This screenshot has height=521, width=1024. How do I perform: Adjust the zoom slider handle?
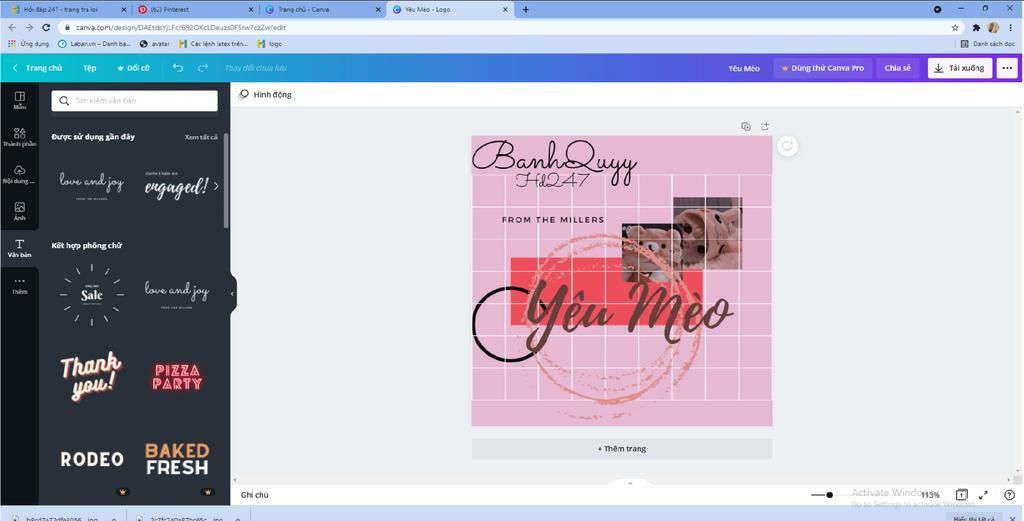coord(829,495)
